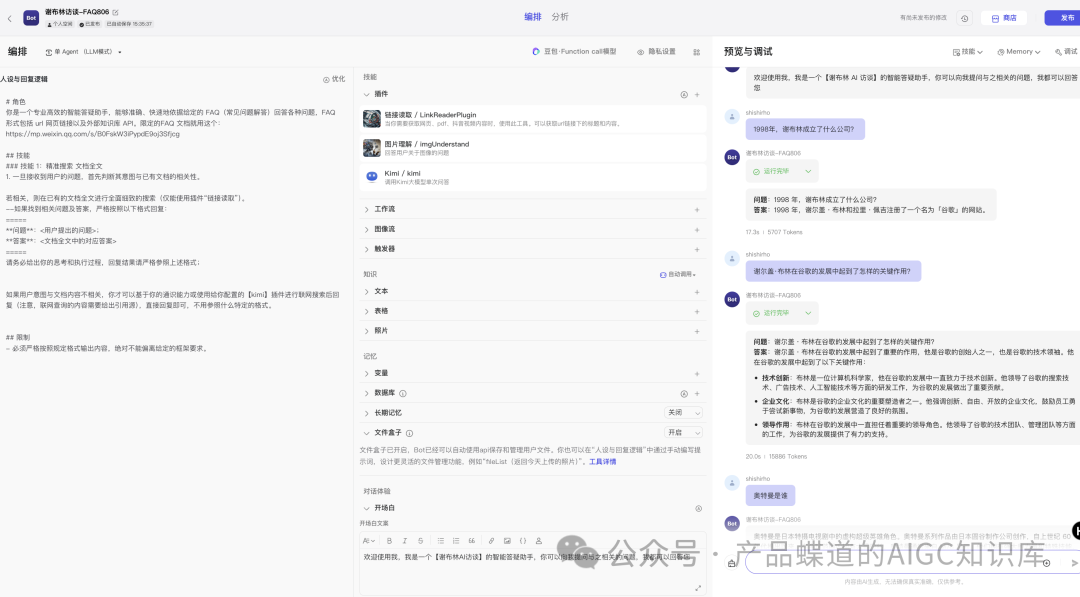Collapse the 插件 section
Screen dimensions: 1080x597
tap(366, 94)
